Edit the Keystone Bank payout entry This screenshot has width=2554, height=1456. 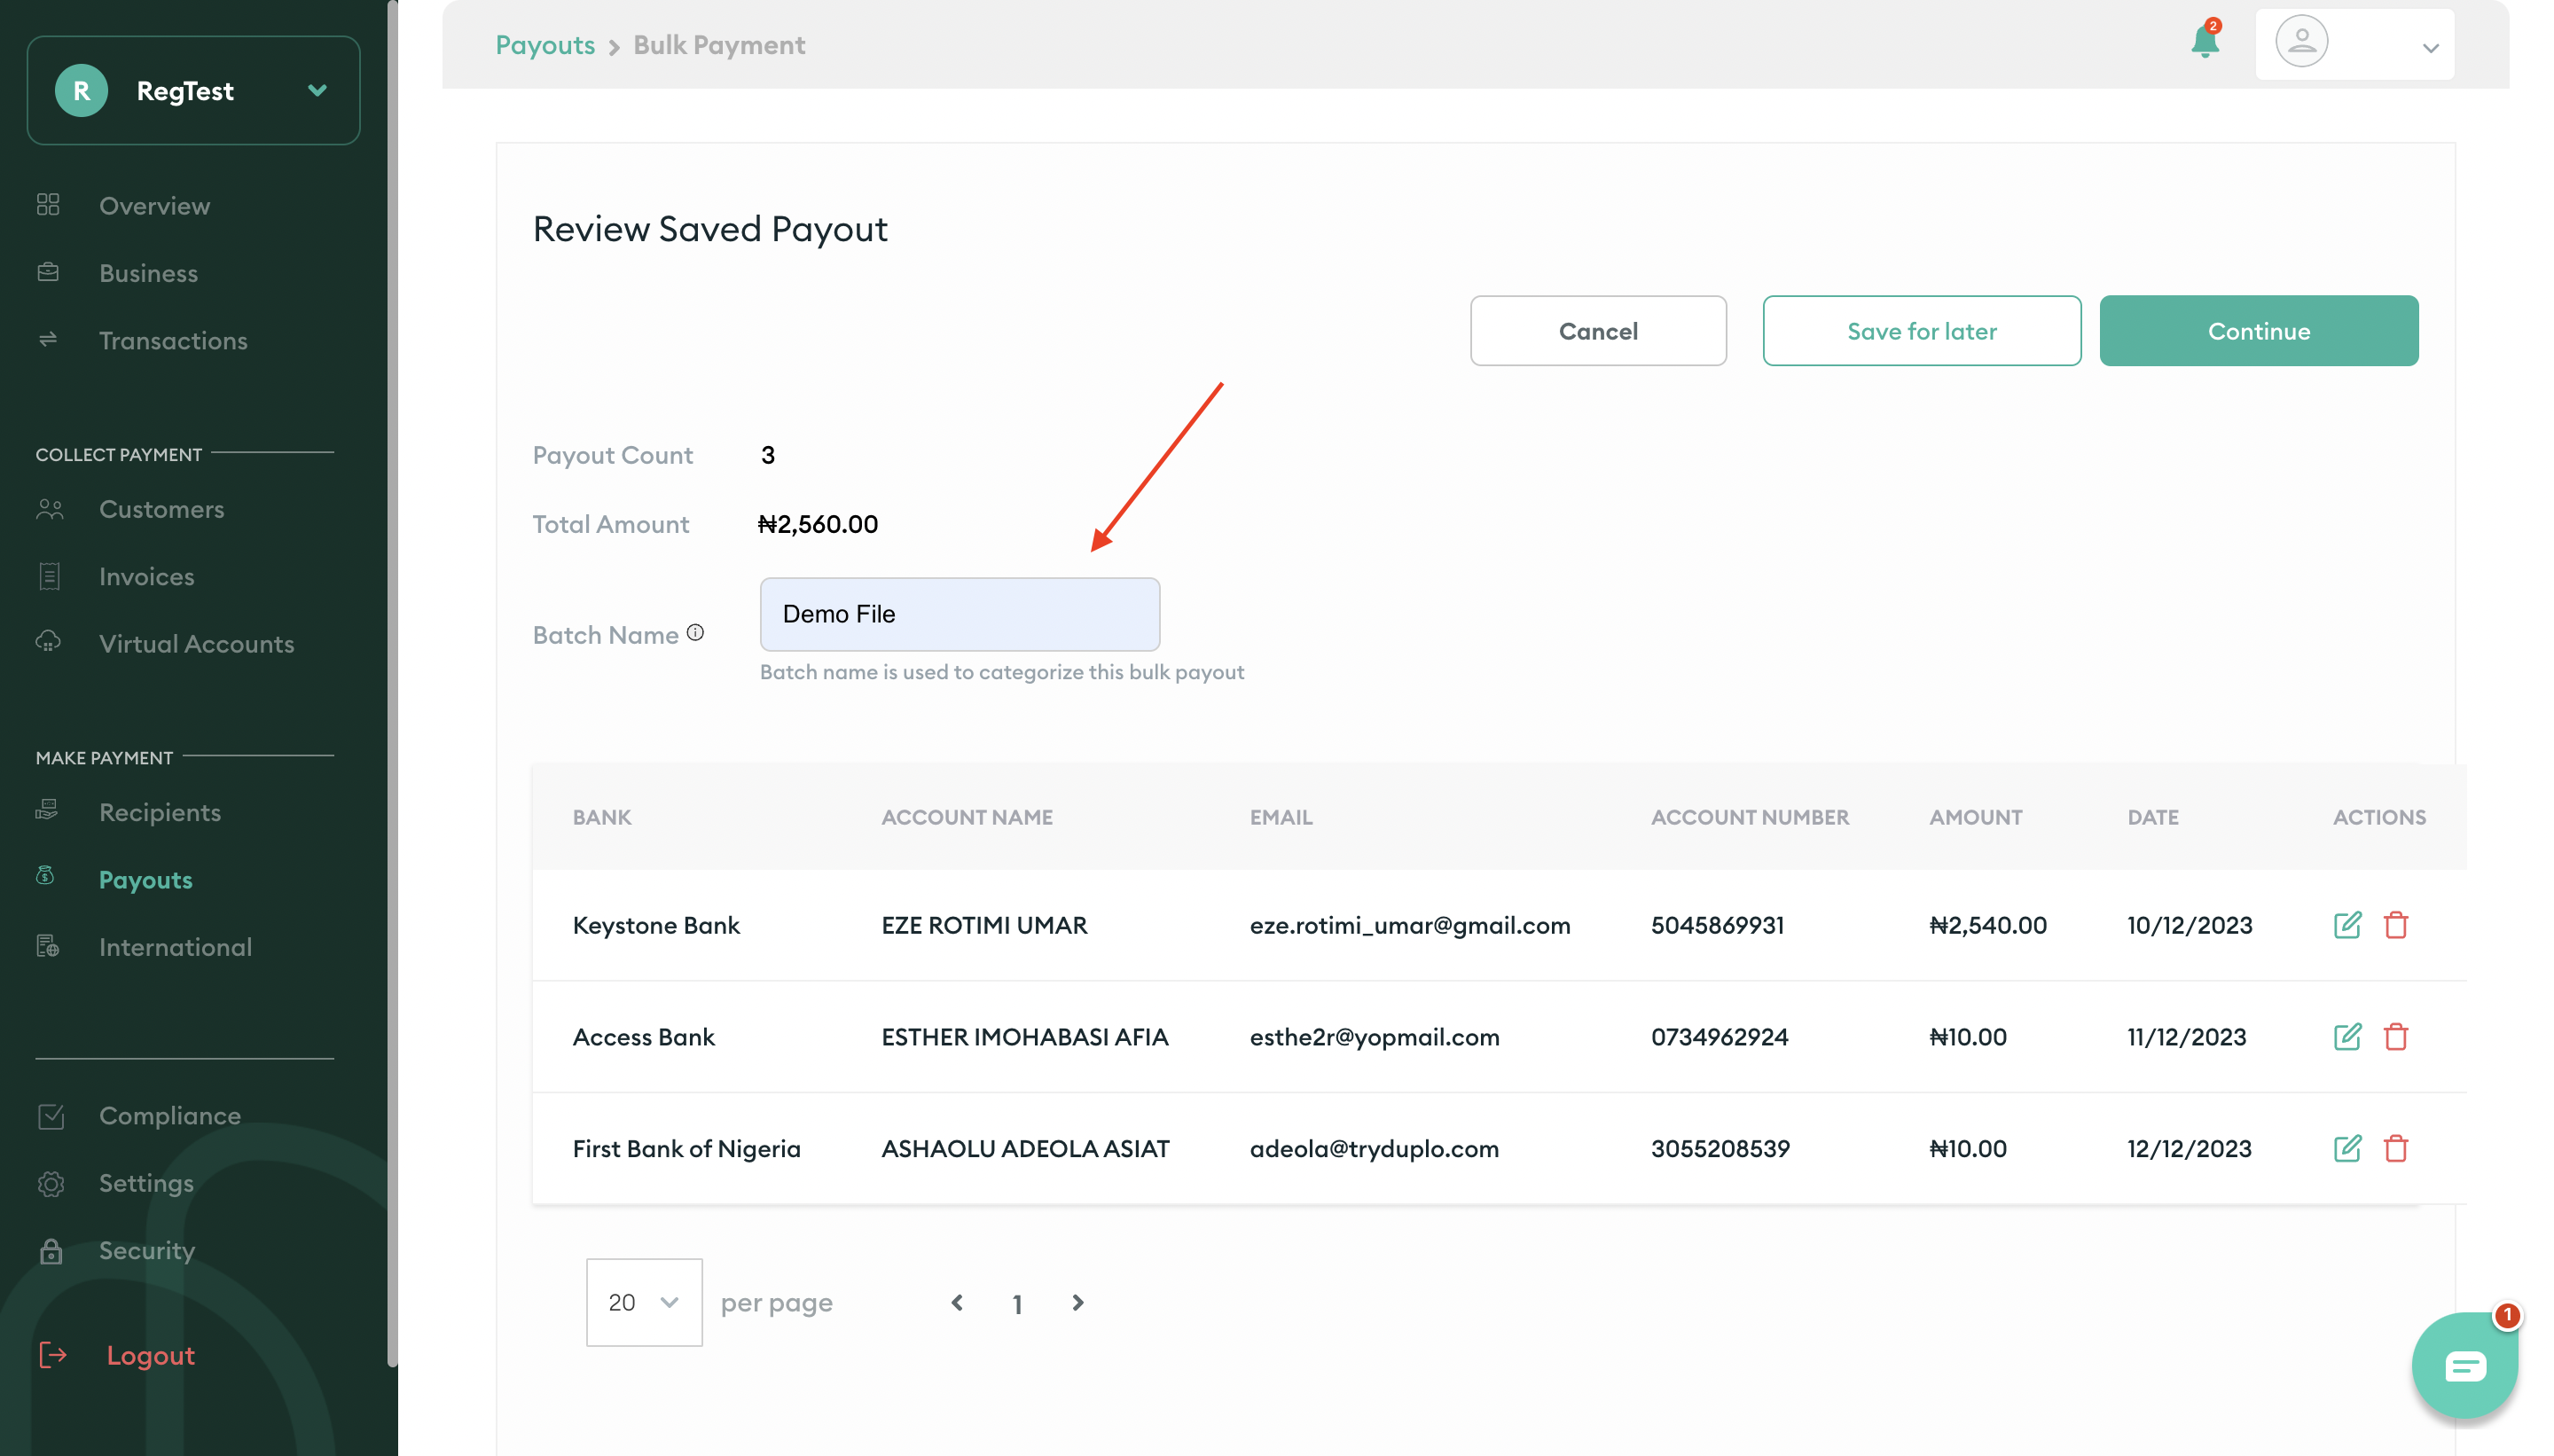[x=2348, y=925]
